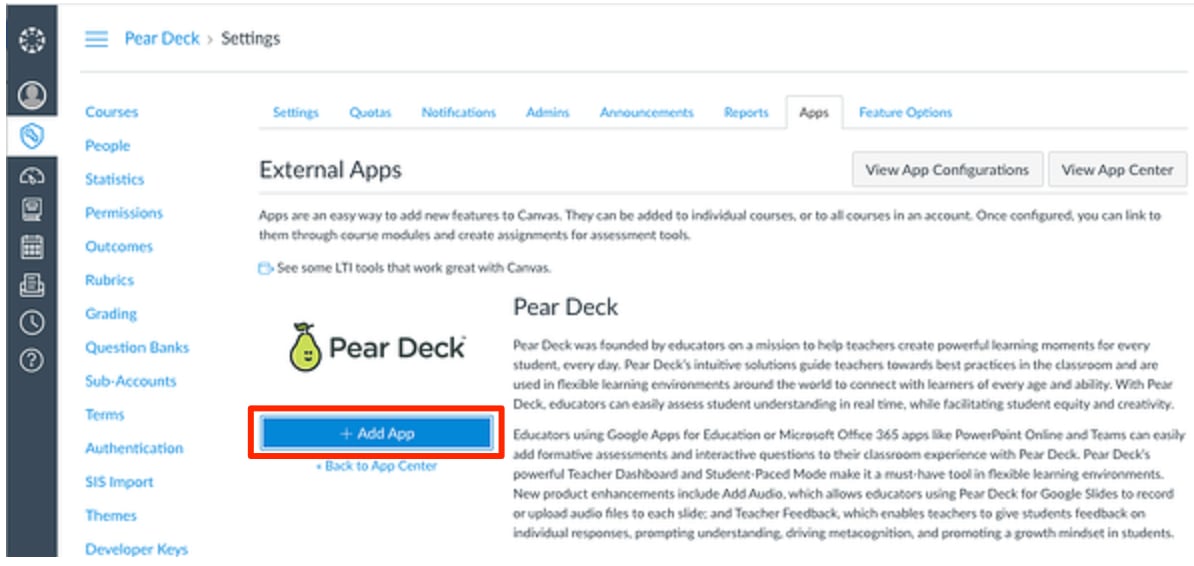Screen dimensions: 1194x566
Task: Open SIS Import in the left navigation
Action: click(x=120, y=481)
